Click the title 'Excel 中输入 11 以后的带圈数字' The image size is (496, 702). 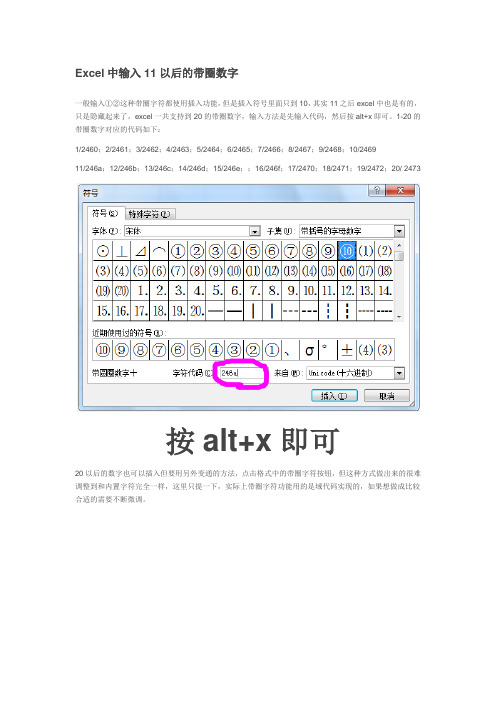coord(157,73)
